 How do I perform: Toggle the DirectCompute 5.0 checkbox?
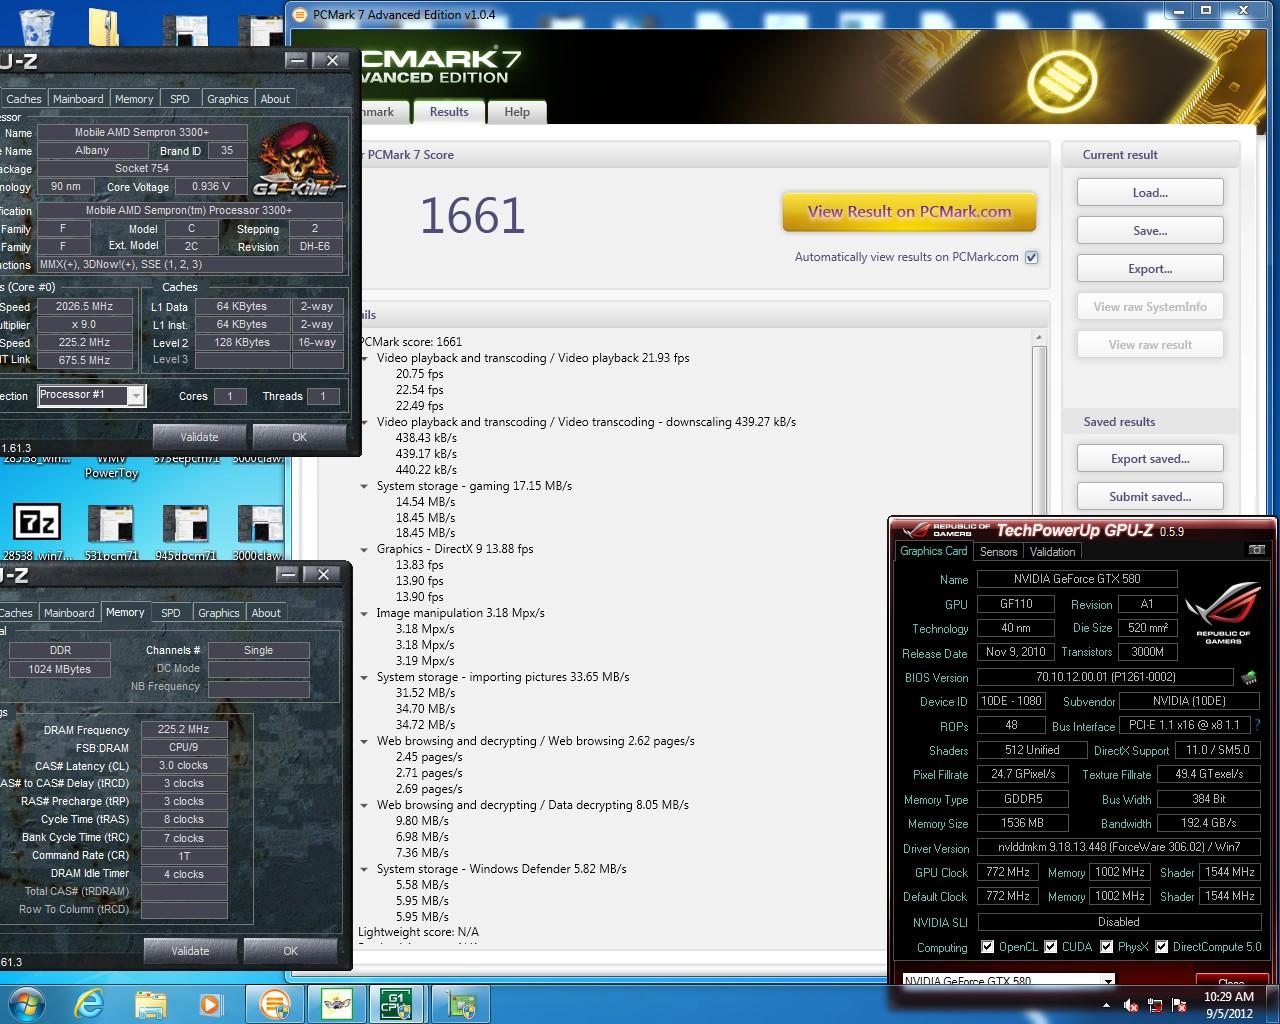[x=1162, y=947]
